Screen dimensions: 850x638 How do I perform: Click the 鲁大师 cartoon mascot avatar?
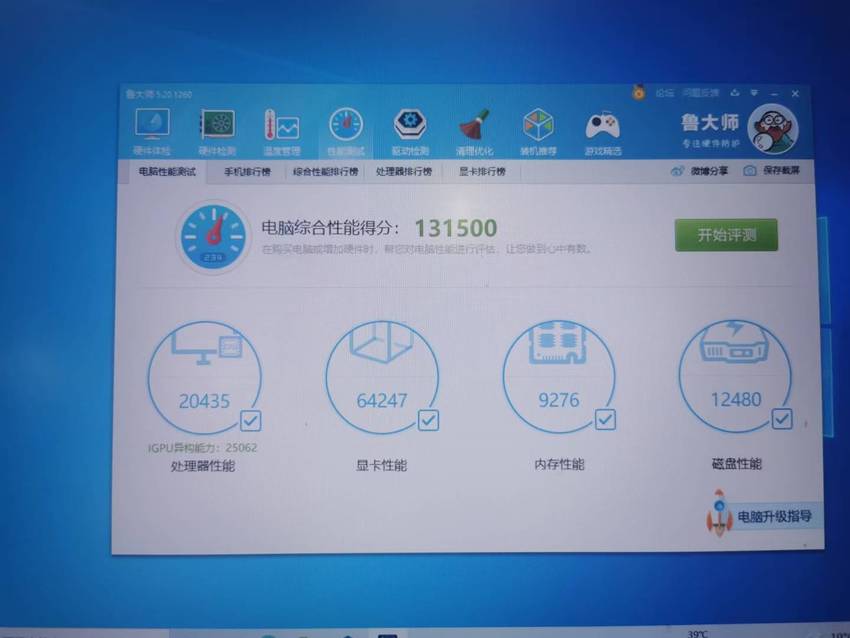point(773,129)
